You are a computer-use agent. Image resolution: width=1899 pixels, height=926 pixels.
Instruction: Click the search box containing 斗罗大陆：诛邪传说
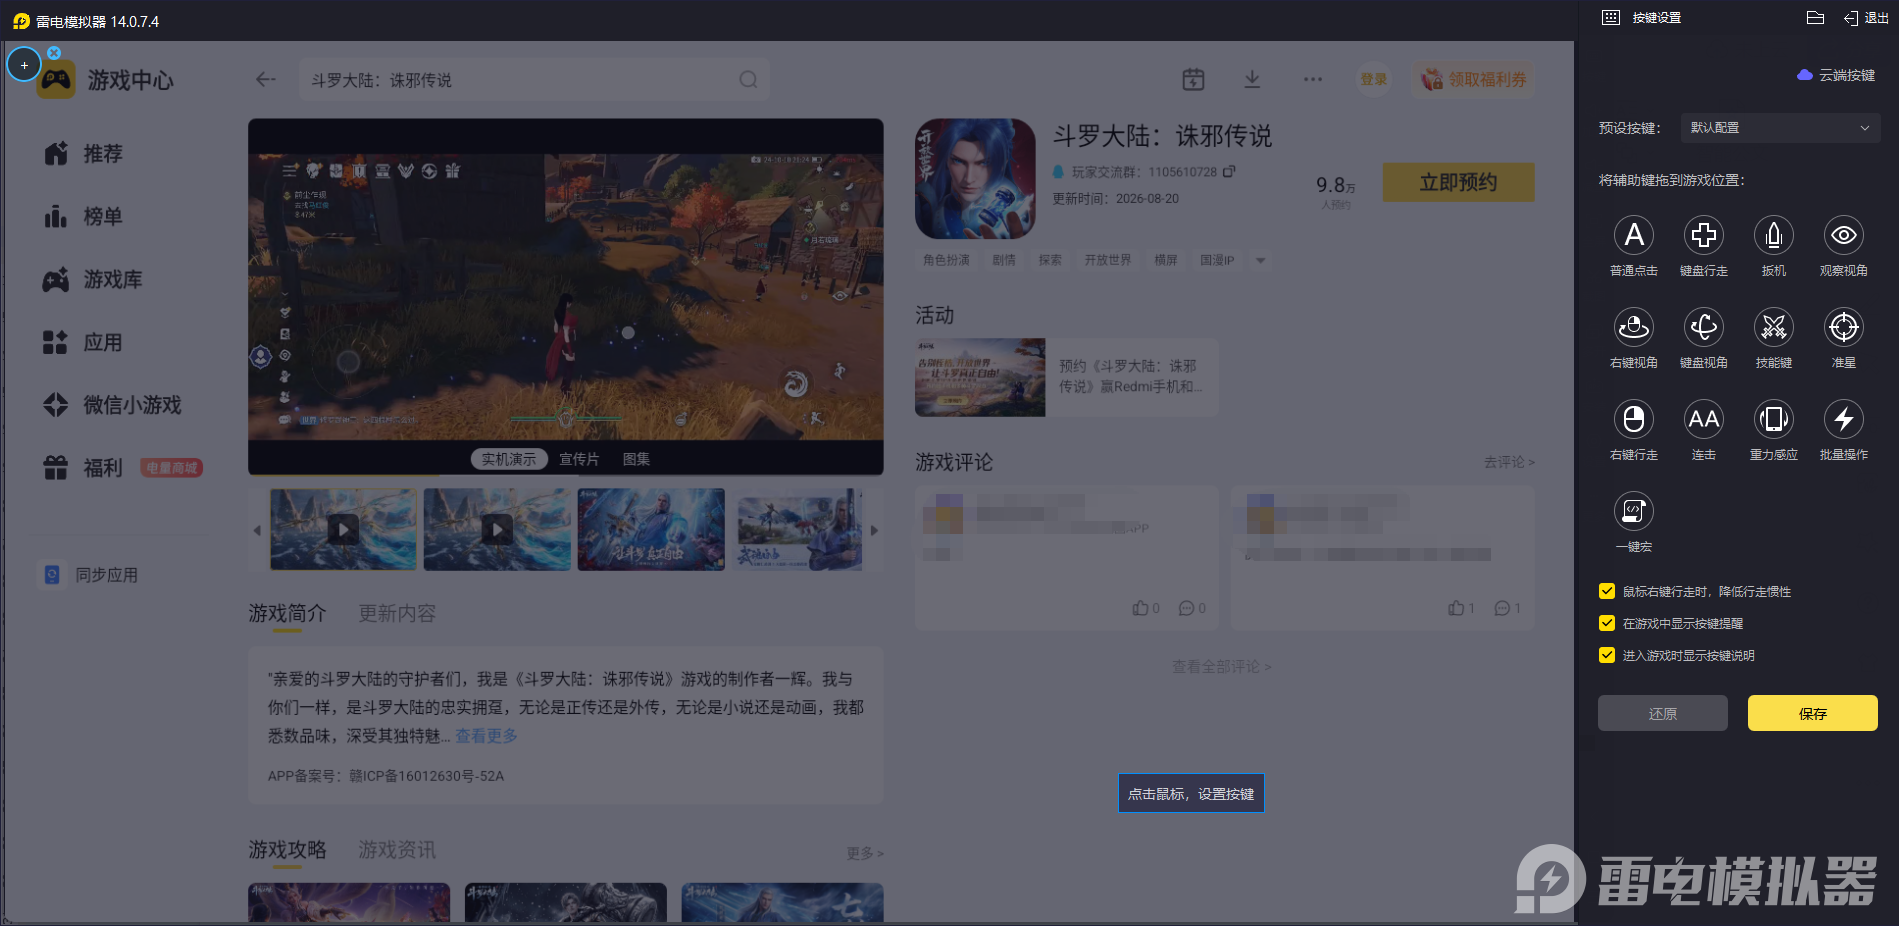tap(534, 80)
